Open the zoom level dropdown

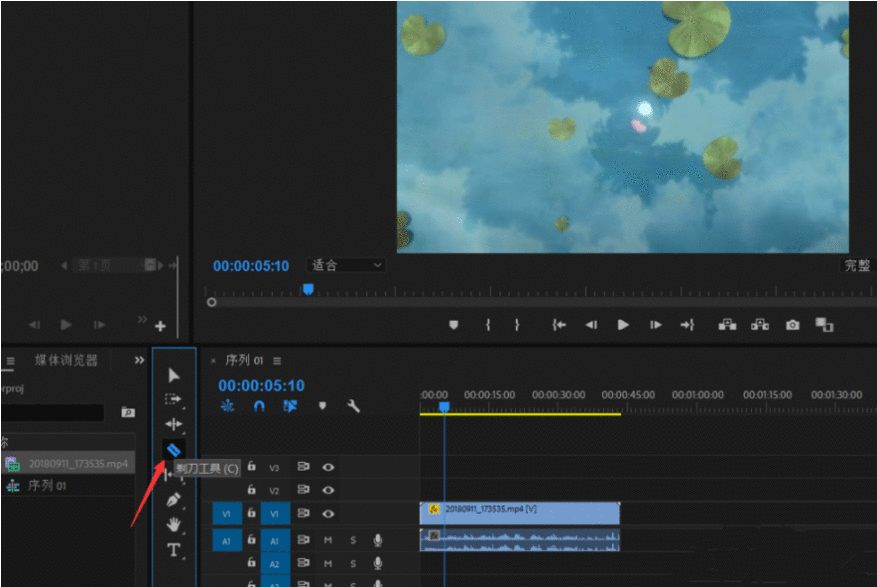[346, 265]
